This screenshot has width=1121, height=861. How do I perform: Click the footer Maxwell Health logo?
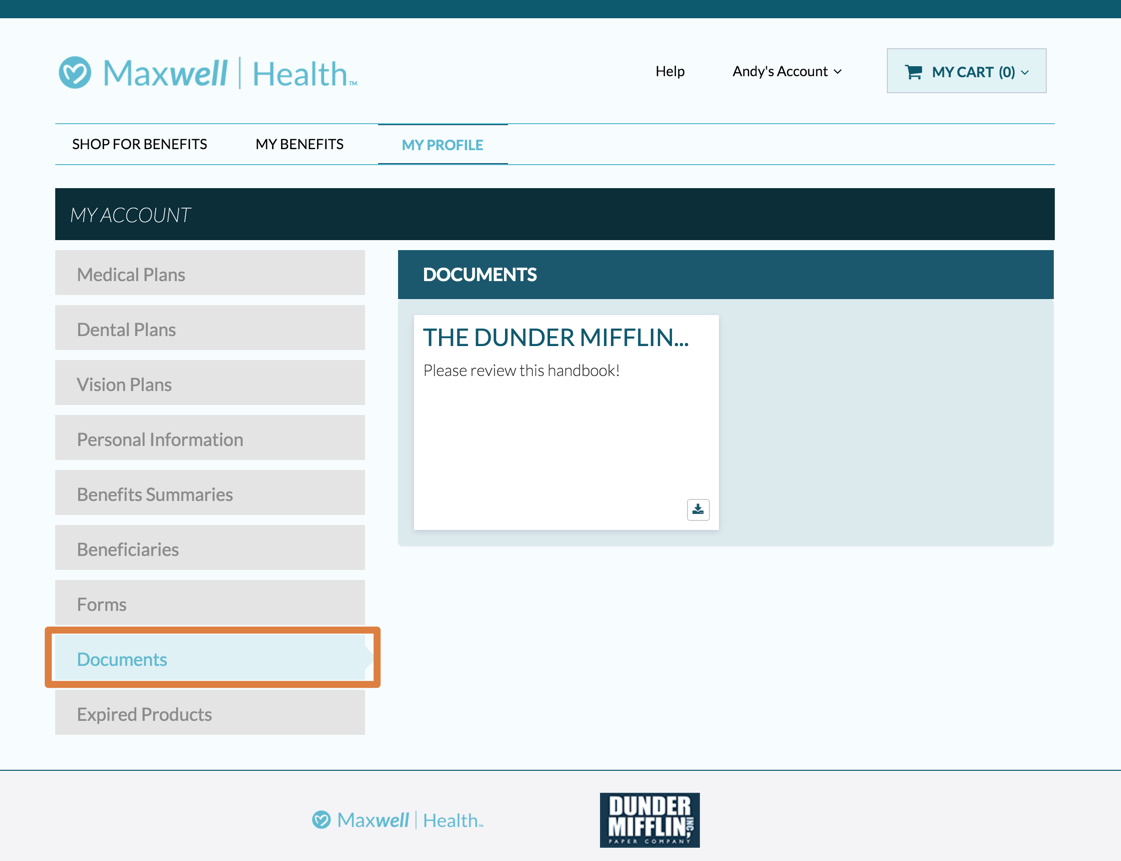pyautogui.click(x=397, y=820)
